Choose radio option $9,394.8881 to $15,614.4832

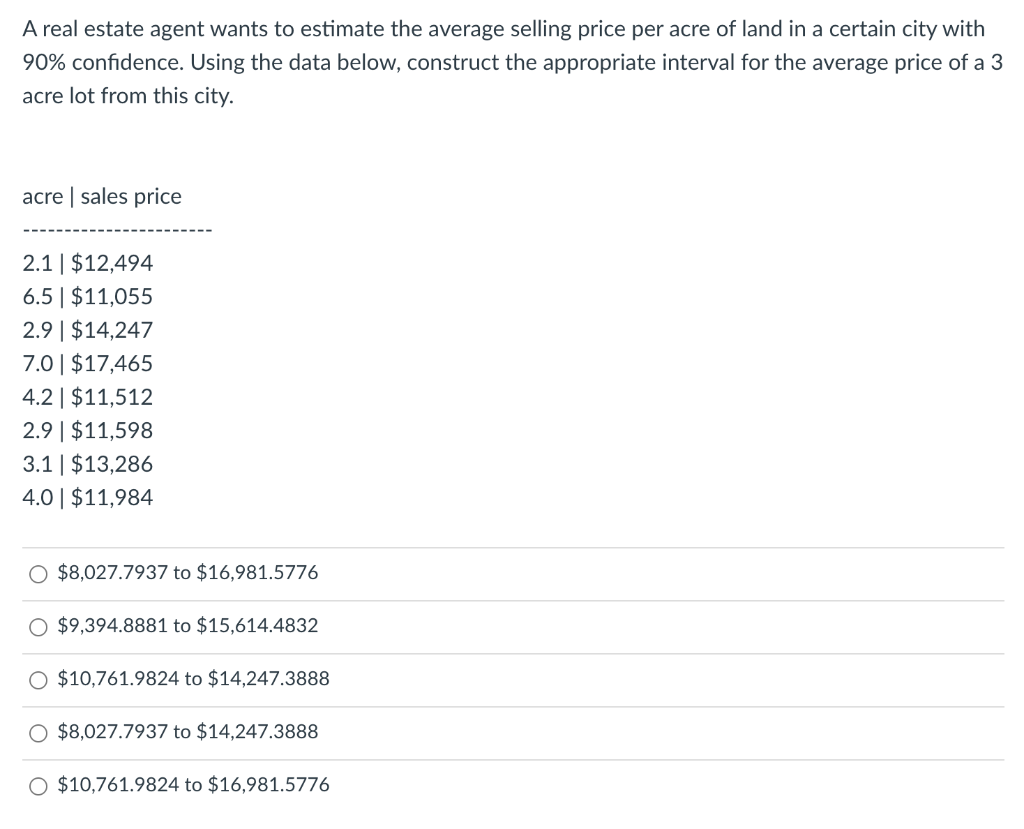(x=38, y=627)
